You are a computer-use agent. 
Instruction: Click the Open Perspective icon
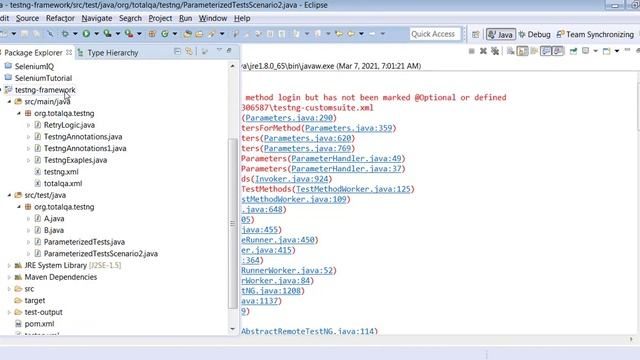[x=476, y=35]
